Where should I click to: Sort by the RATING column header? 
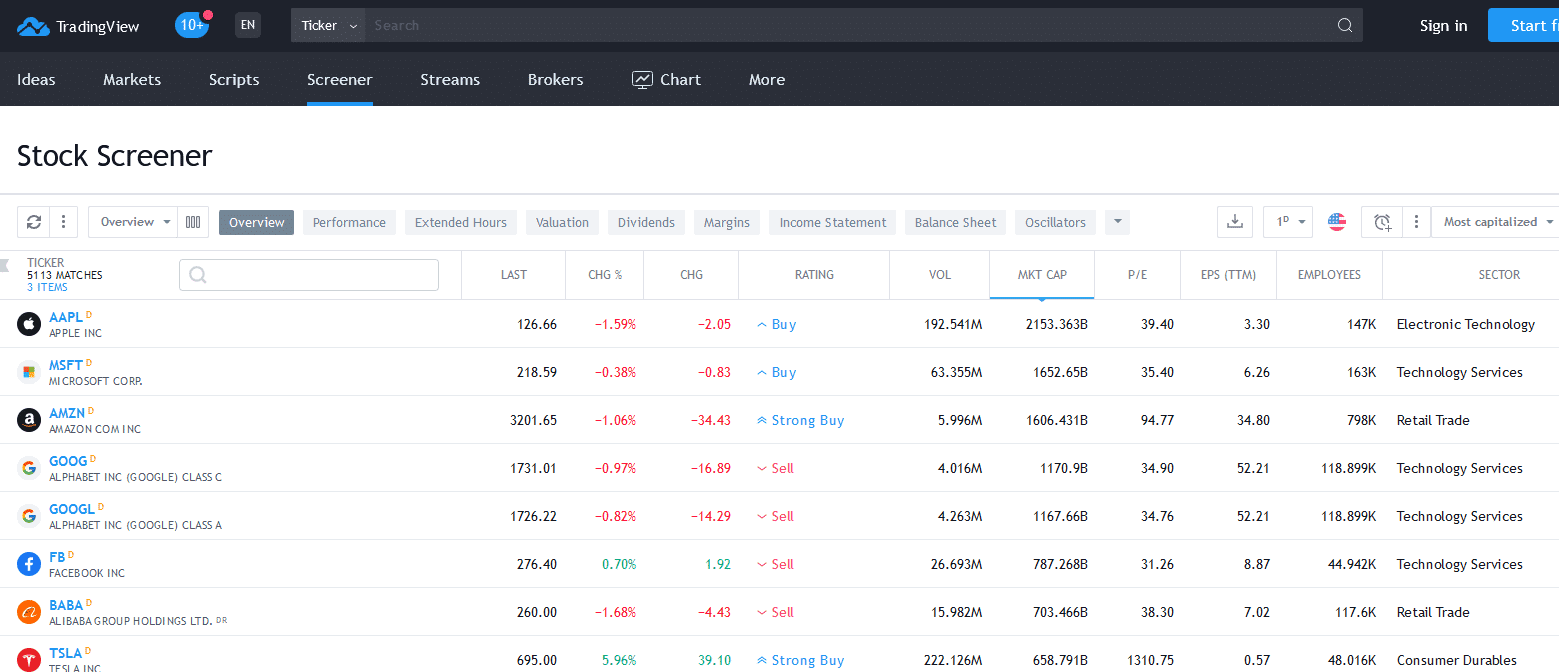click(x=814, y=275)
